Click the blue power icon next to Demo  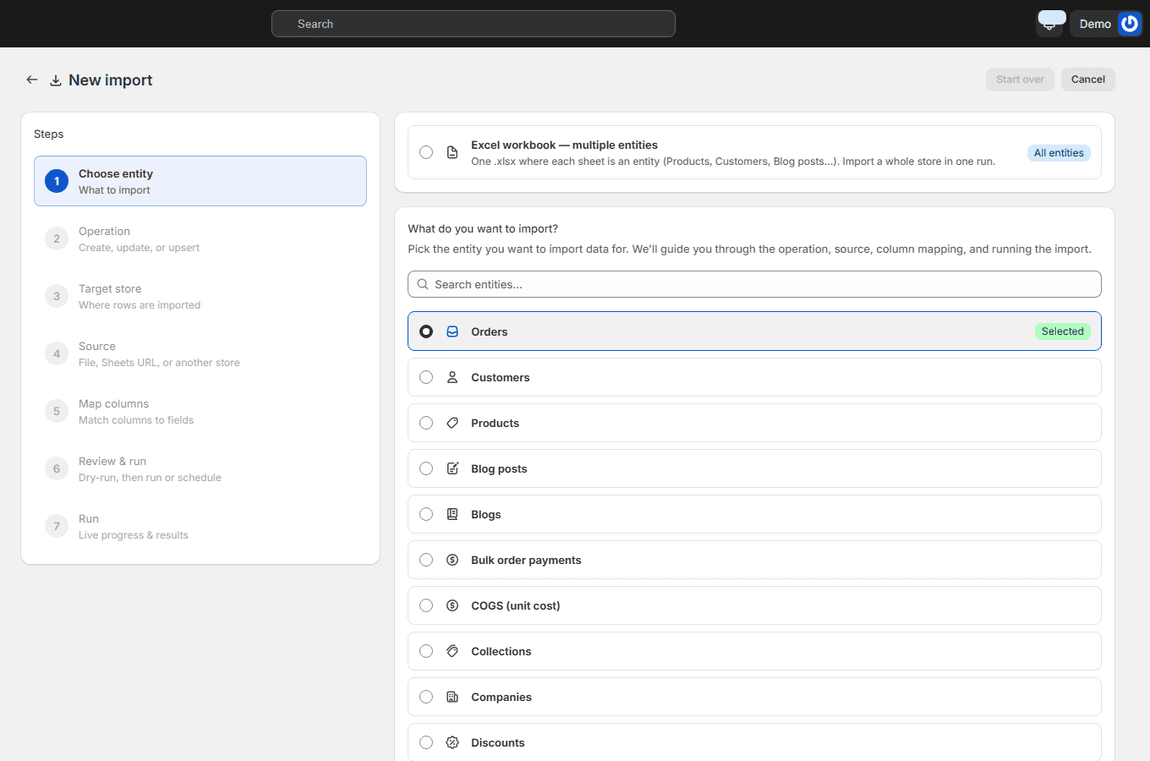(x=1129, y=23)
